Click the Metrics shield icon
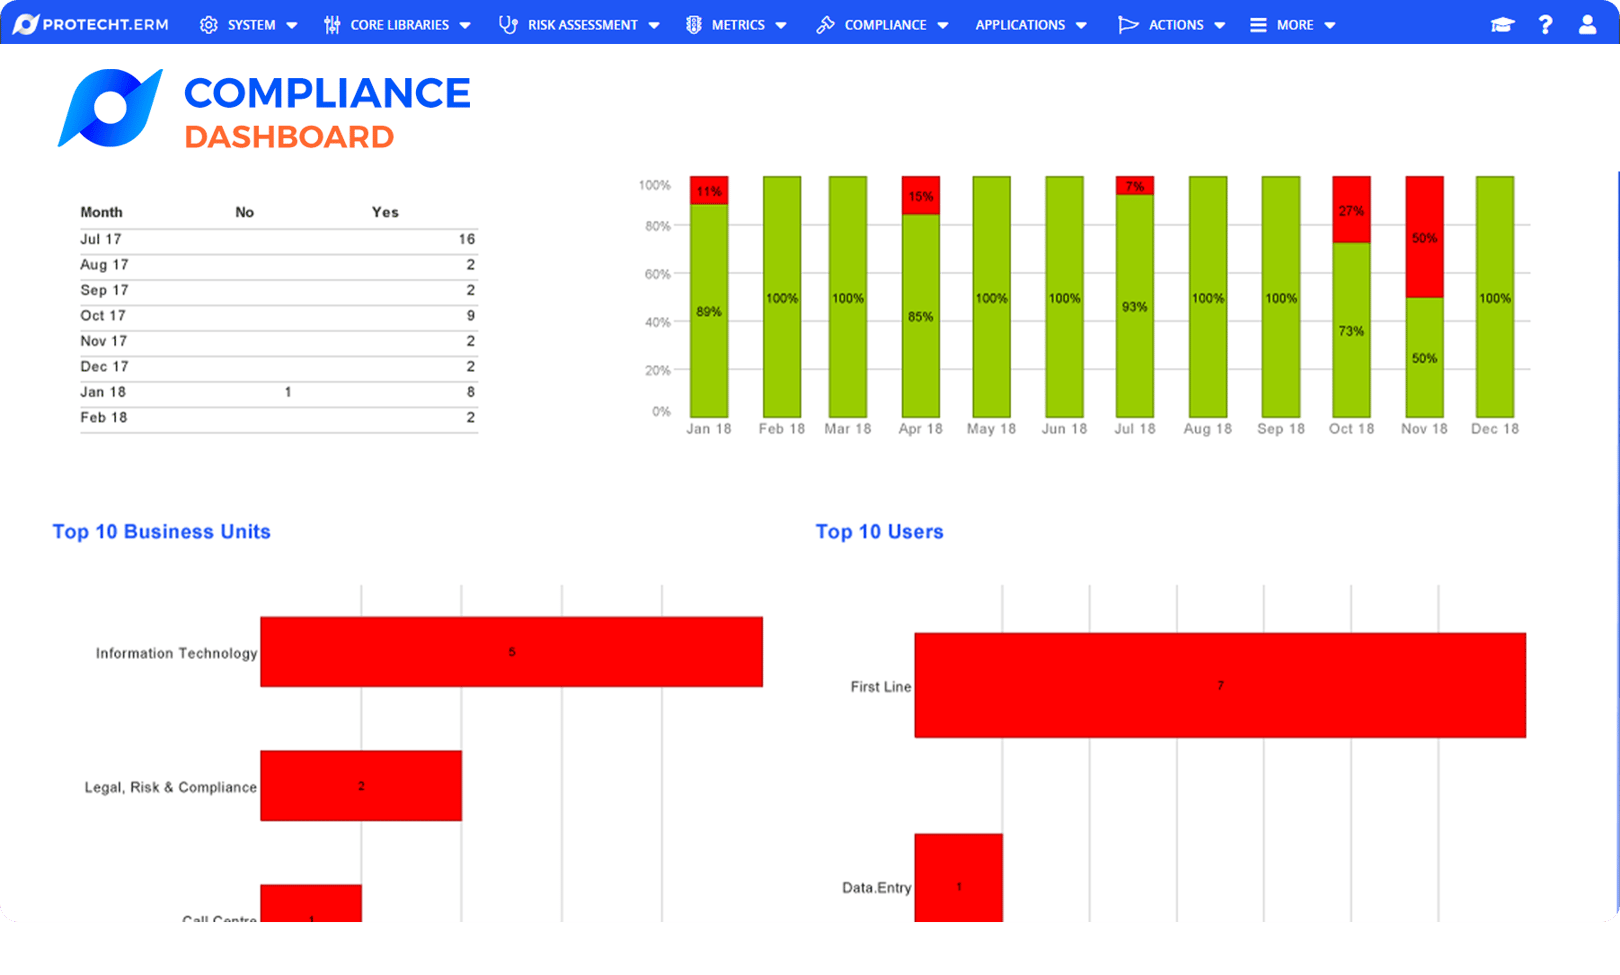Screen dimensions: 1620x975 coord(692,24)
